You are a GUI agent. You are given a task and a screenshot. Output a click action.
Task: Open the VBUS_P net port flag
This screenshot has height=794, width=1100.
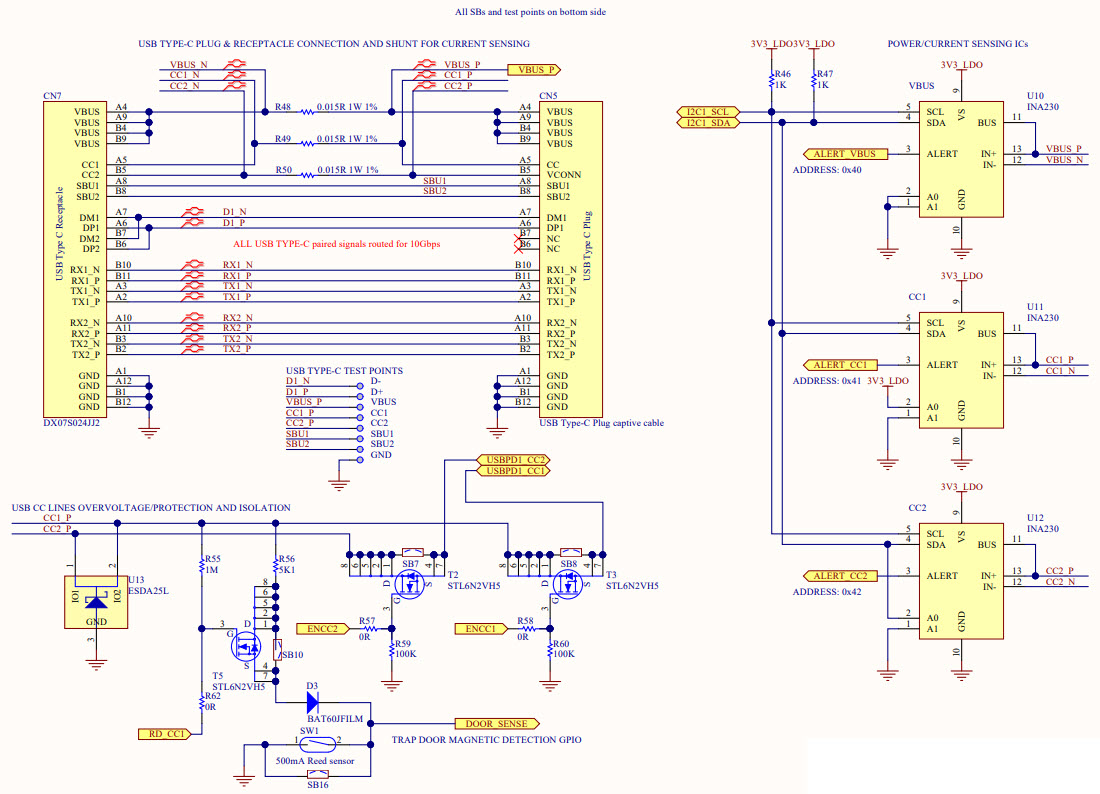[533, 70]
